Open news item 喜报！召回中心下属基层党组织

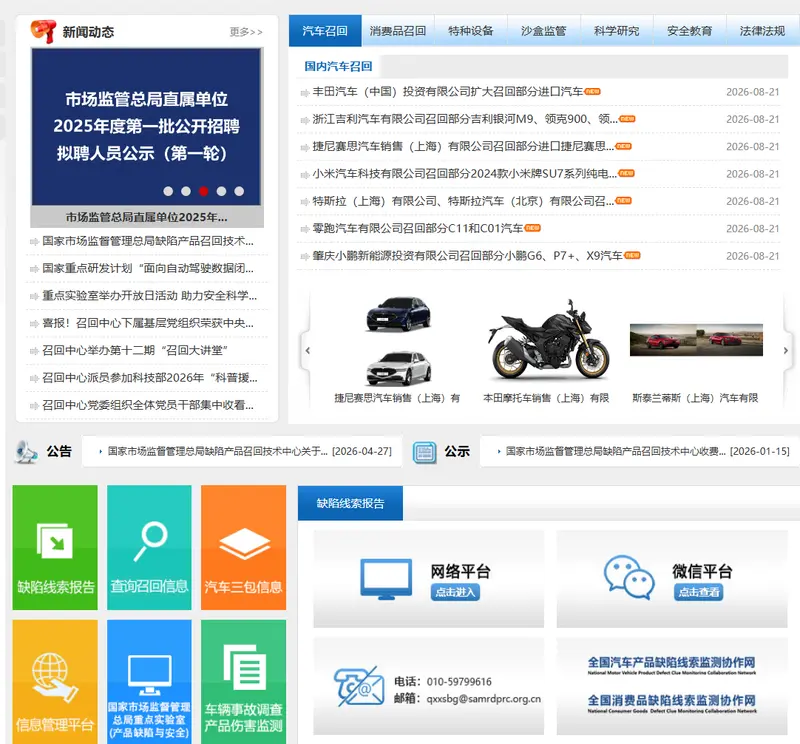pos(147,323)
